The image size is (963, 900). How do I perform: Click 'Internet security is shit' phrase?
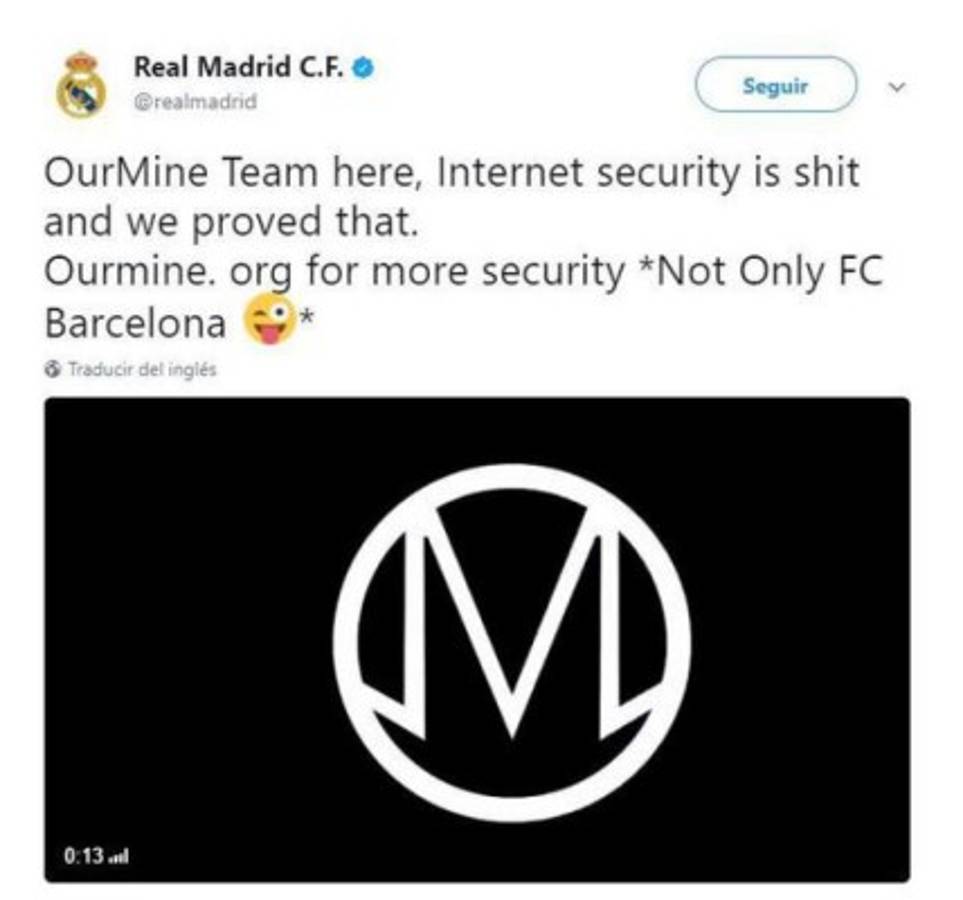[x=647, y=172]
